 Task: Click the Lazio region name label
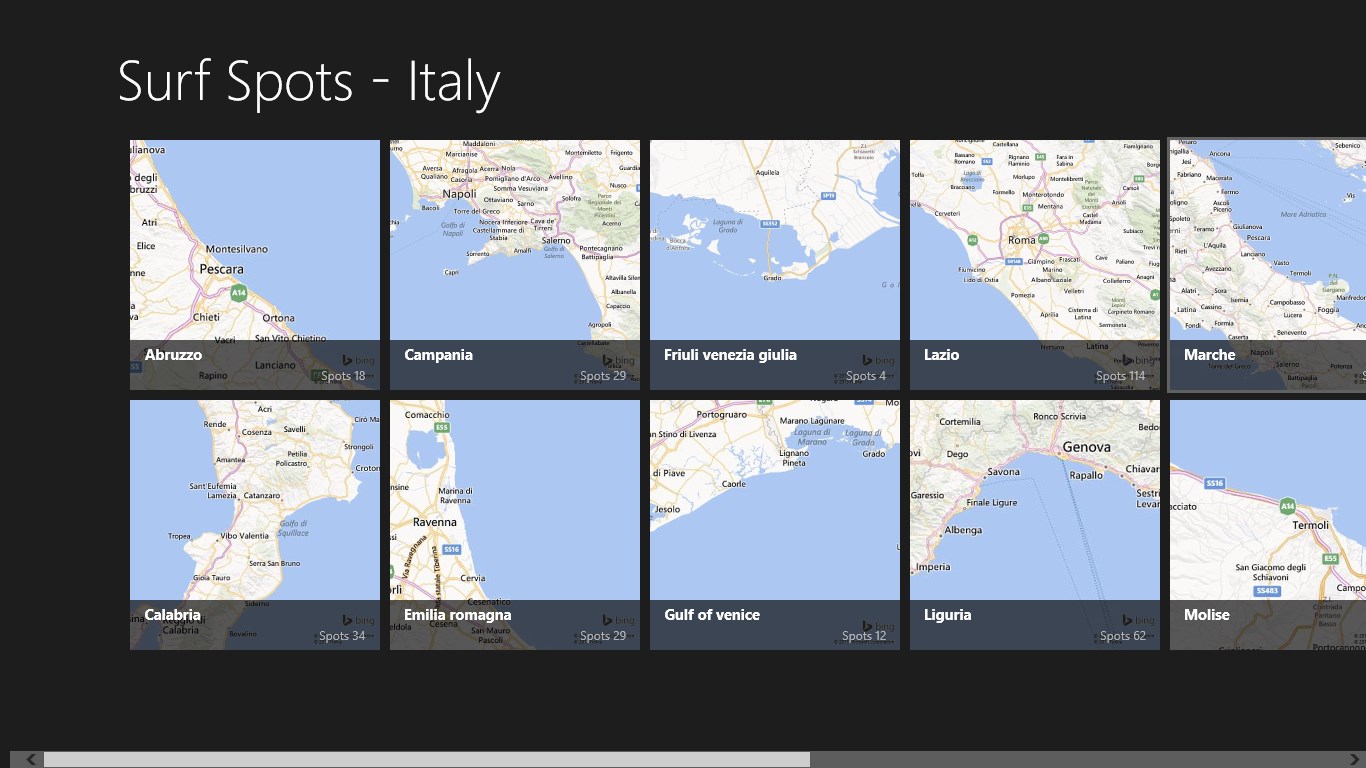click(942, 355)
